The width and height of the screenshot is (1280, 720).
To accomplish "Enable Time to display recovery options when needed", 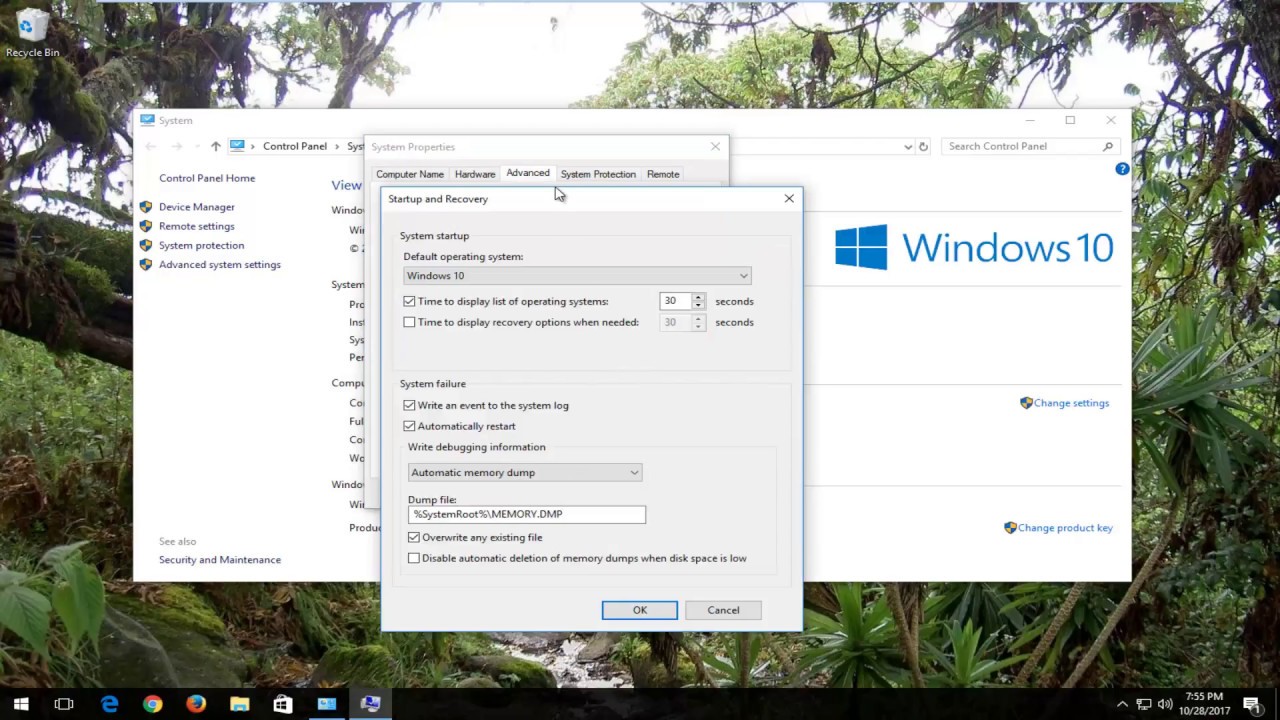I will coord(409,322).
